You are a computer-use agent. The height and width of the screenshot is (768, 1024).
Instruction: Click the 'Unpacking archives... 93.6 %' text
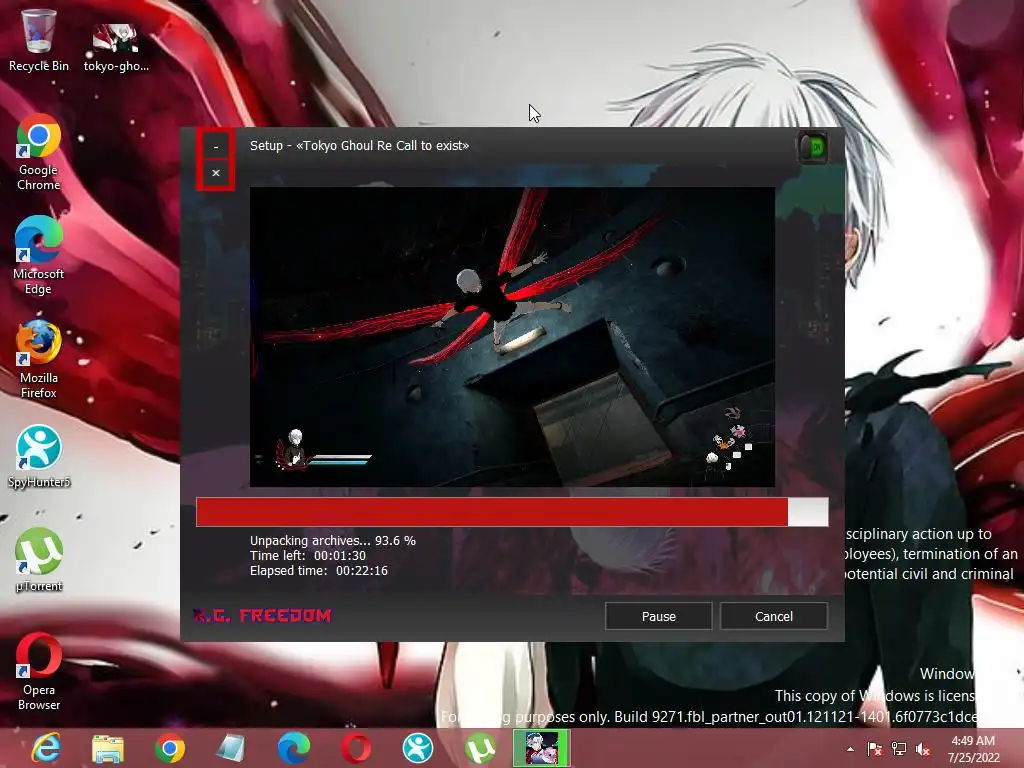(x=332, y=541)
